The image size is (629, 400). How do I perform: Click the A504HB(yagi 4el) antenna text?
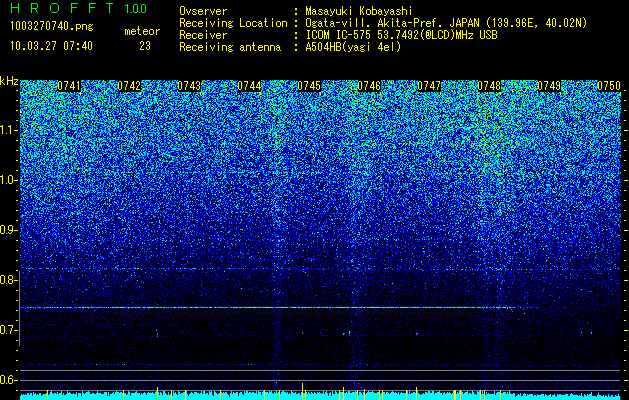click(x=353, y=47)
